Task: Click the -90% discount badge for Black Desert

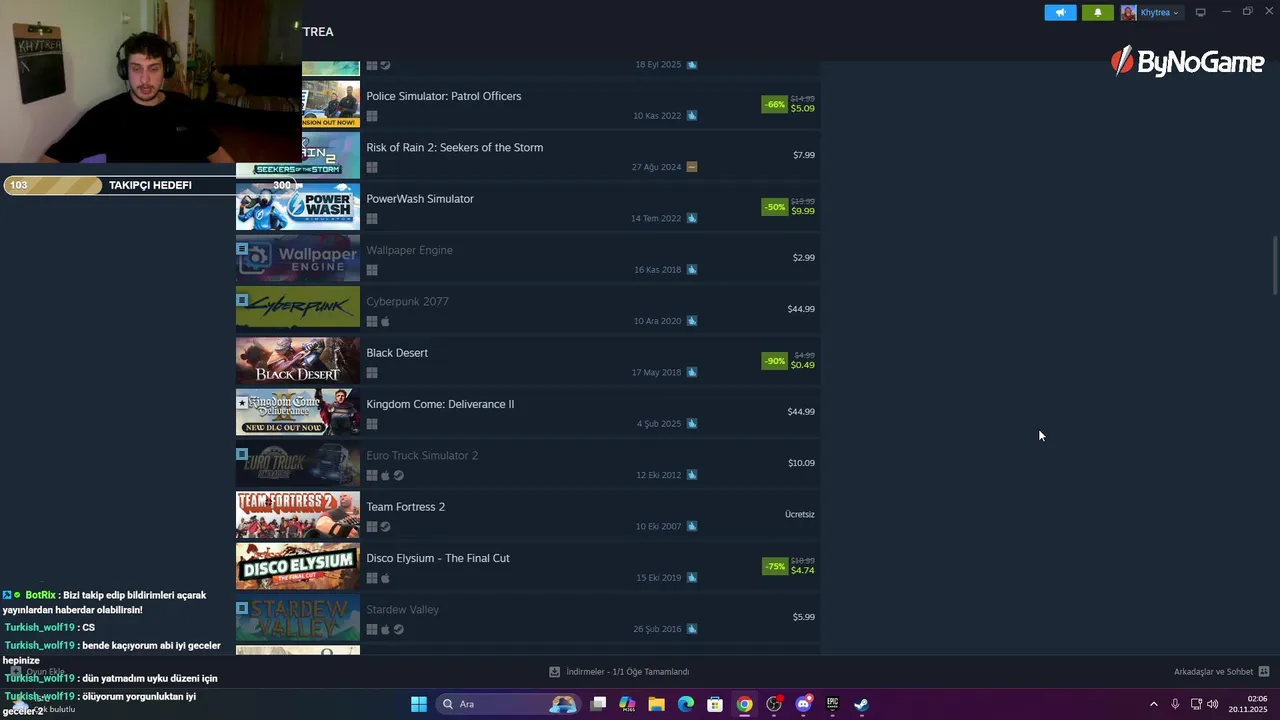Action: click(x=774, y=361)
